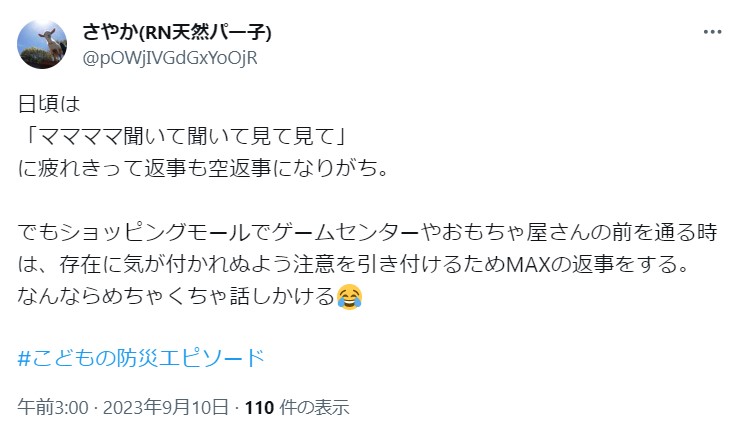Open the hashtag #こどもの防災エピソード
This screenshot has width=738, height=437.
pyautogui.click(x=141, y=358)
